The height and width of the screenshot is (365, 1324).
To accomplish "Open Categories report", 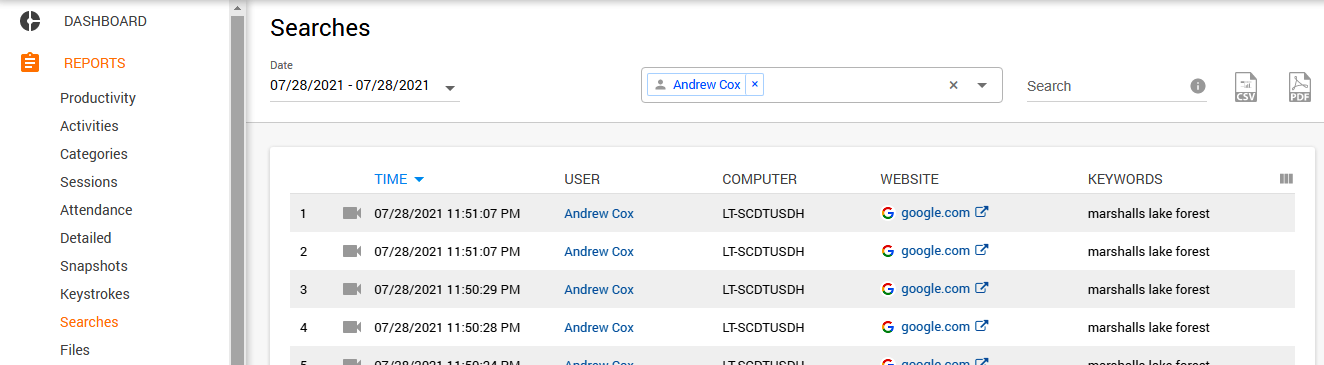I will point(94,154).
